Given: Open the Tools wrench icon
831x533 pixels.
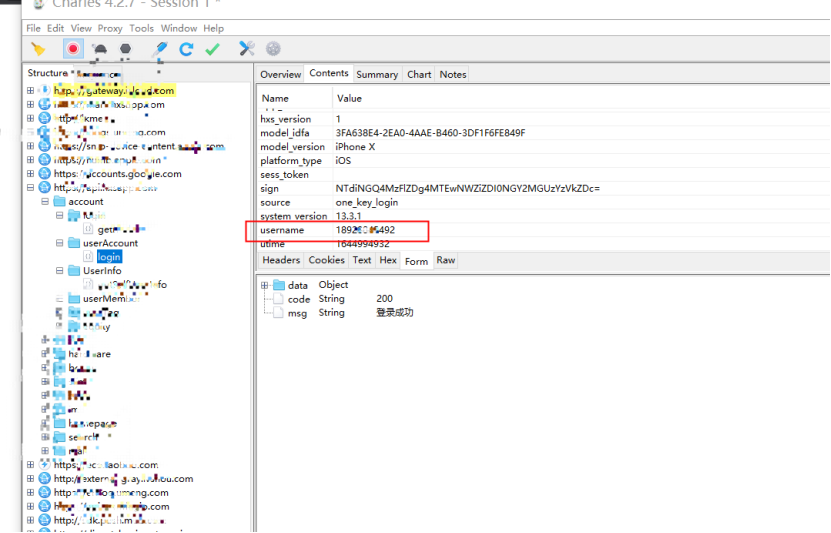Looking at the screenshot, I should point(247,49).
